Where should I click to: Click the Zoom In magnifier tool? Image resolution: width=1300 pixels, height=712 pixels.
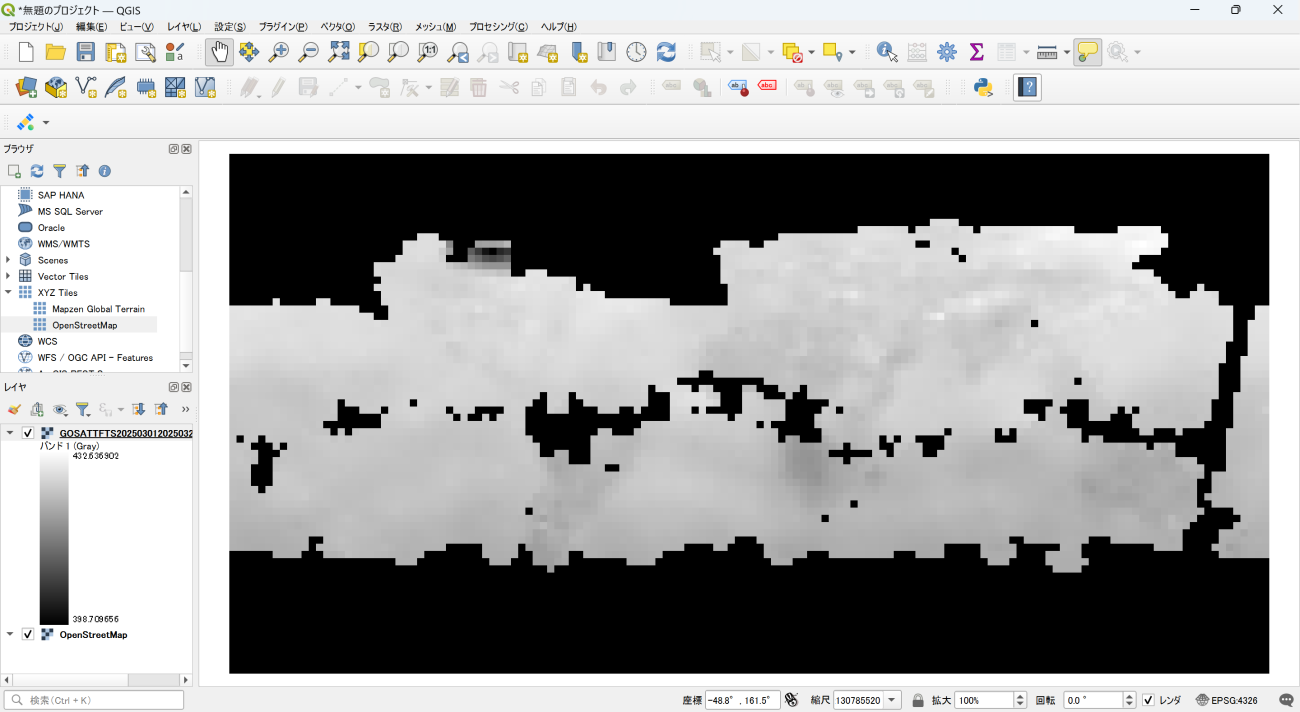279,52
